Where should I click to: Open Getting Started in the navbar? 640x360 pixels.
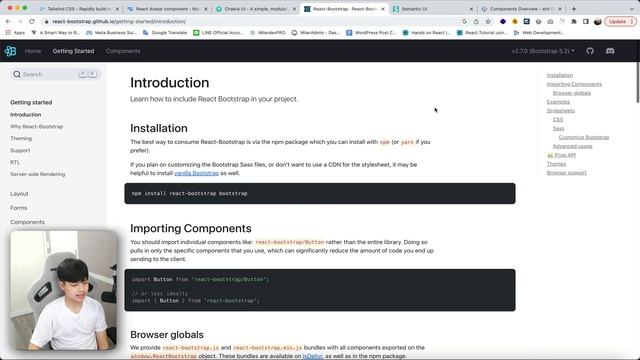73,51
